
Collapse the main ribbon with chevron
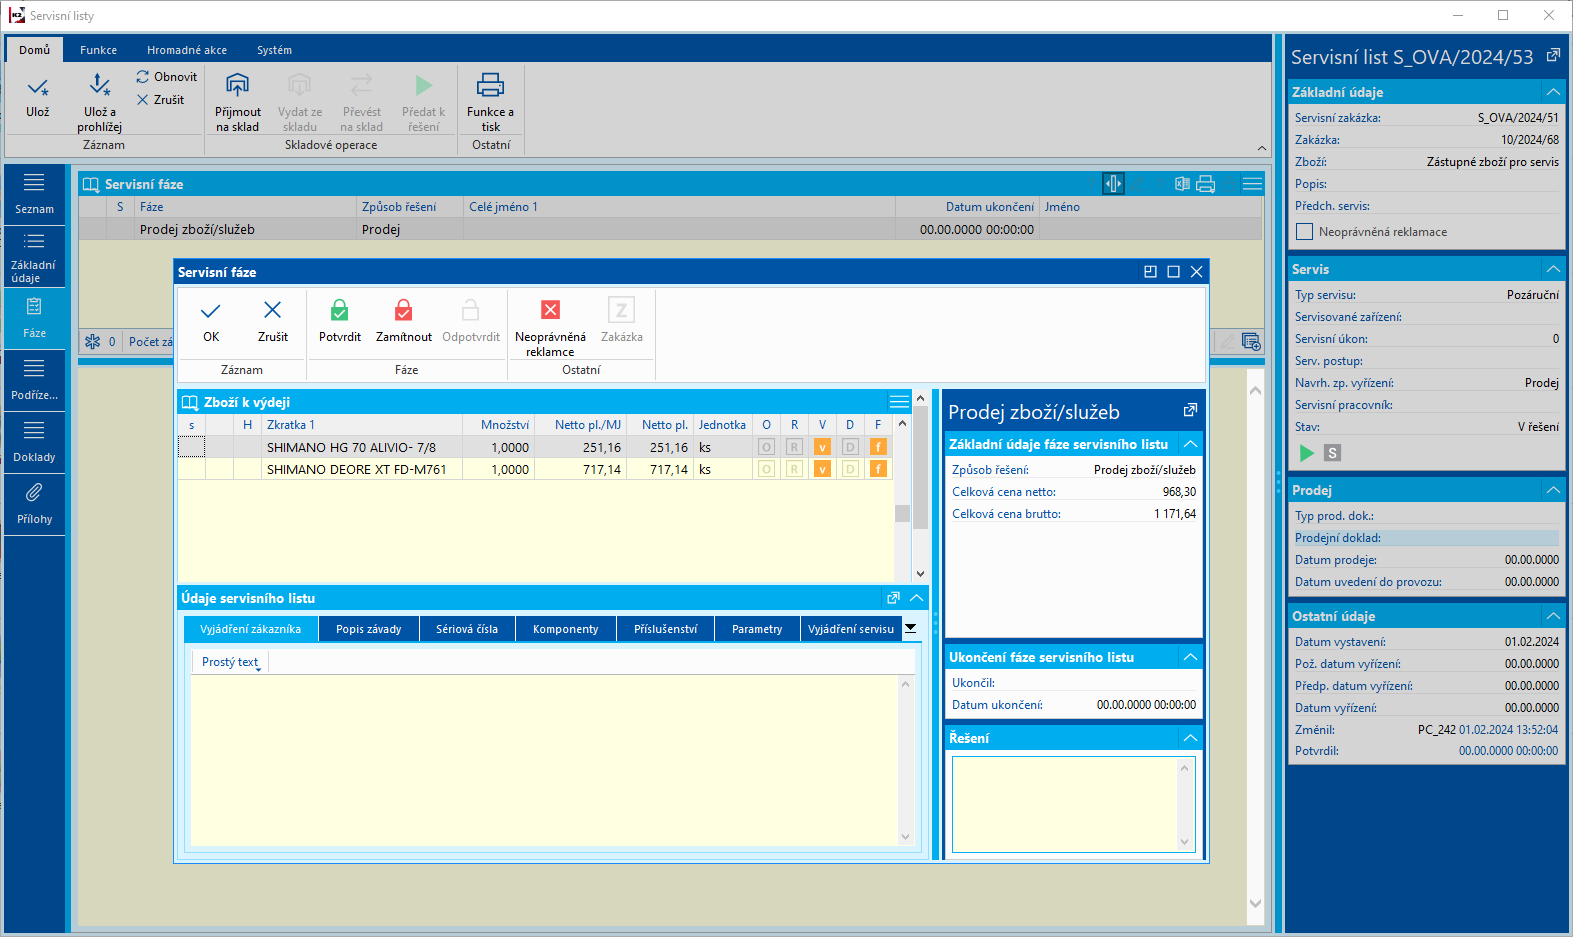[x=1261, y=148]
